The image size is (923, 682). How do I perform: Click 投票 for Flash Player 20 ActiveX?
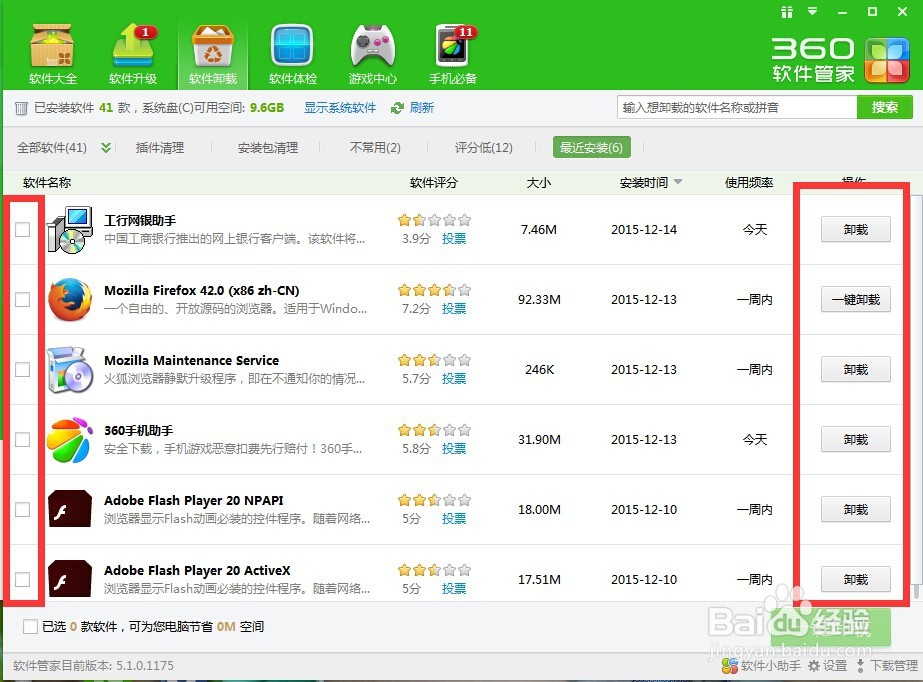(454, 588)
